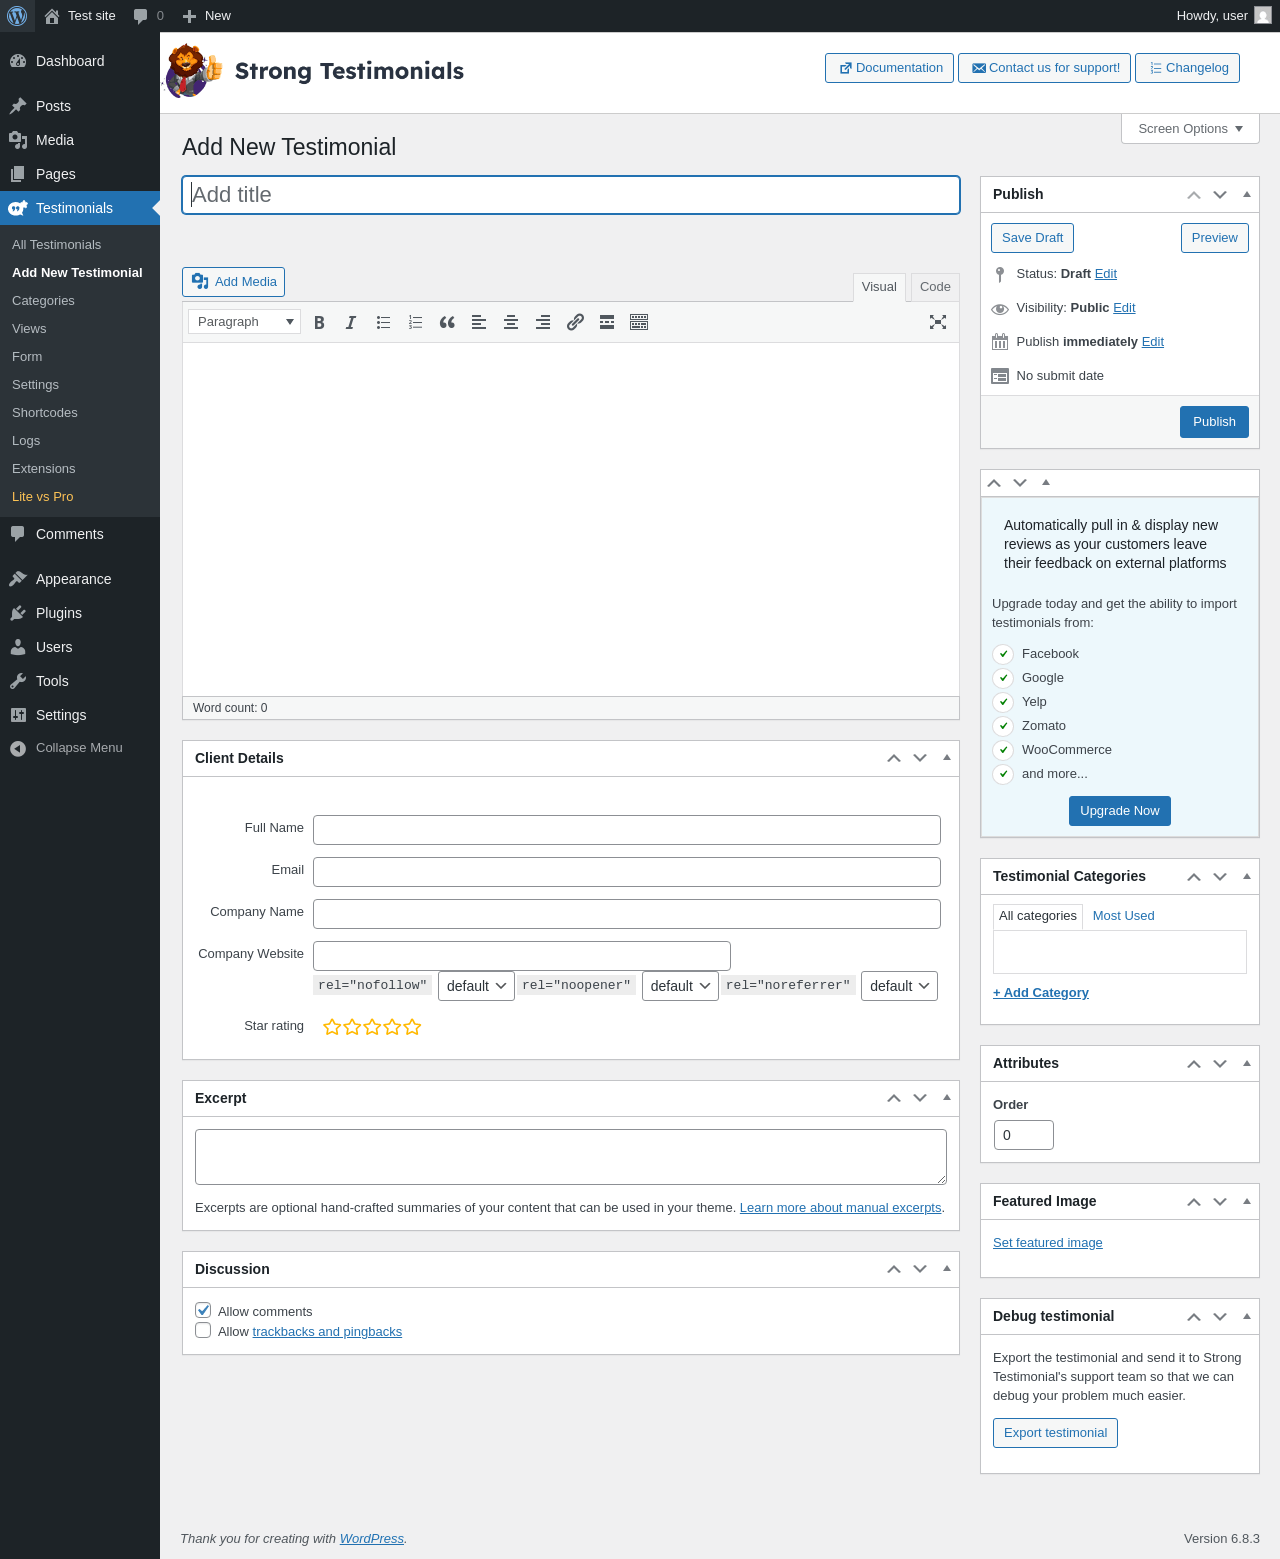Click Export testimonial button

point(1055,1433)
